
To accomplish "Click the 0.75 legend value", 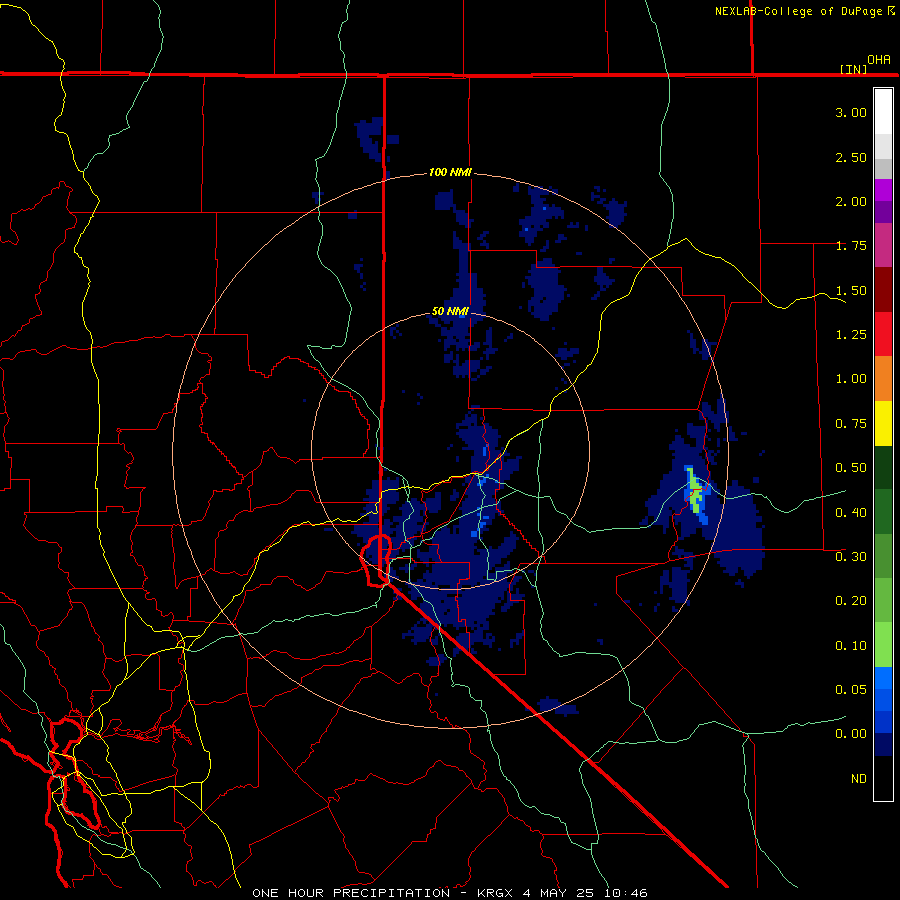I will click(x=851, y=424).
